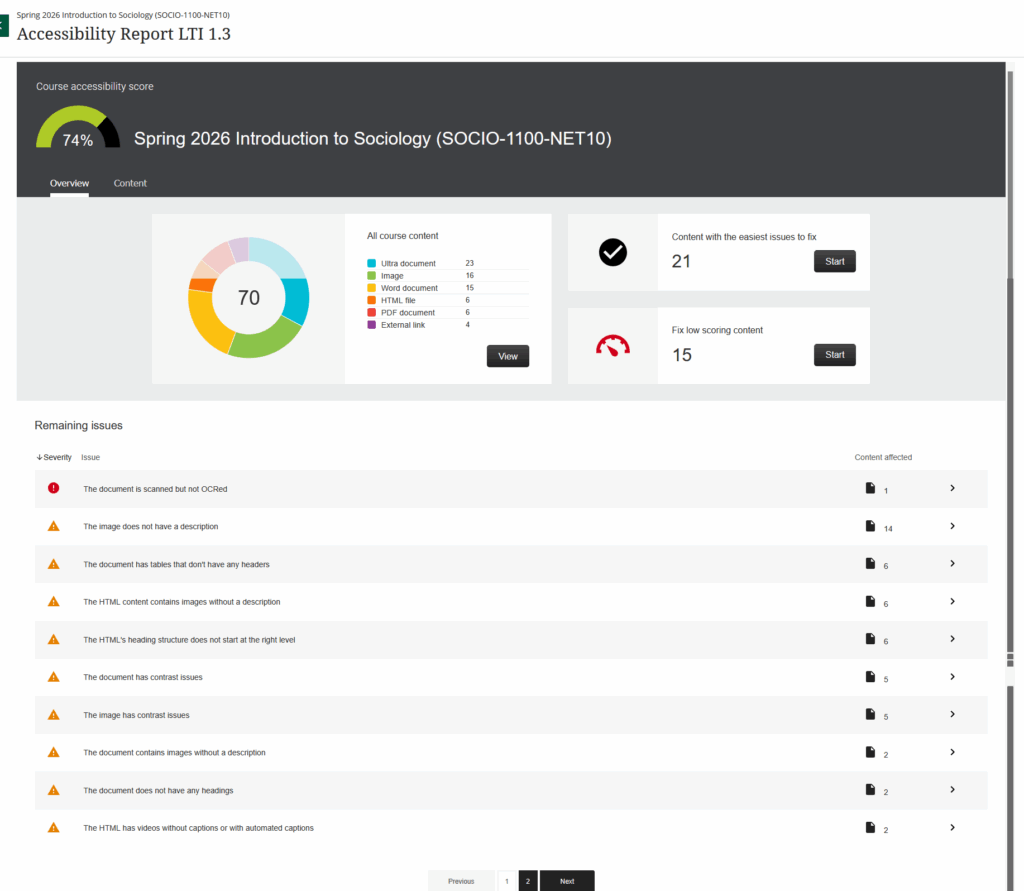Click the black checkmark easiest issues icon
The height and width of the screenshot is (891, 1024).
click(613, 253)
